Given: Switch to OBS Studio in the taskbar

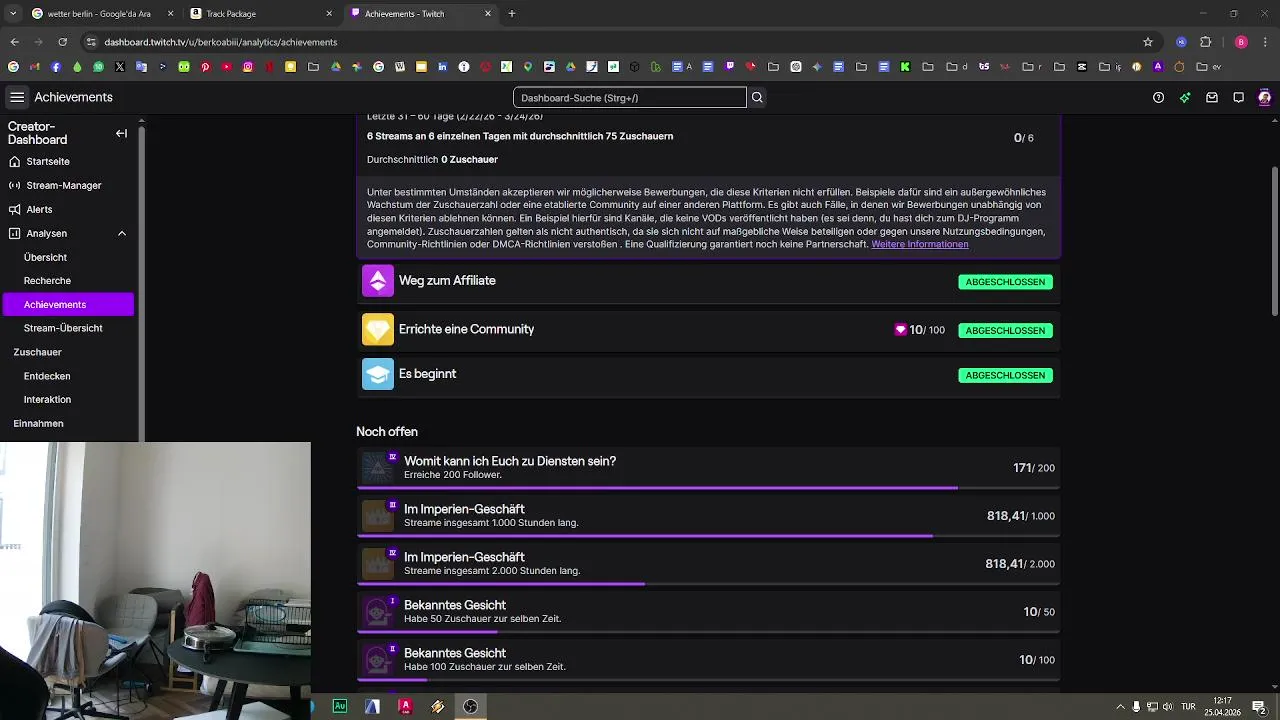Looking at the screenshot, I should point(470,706).
